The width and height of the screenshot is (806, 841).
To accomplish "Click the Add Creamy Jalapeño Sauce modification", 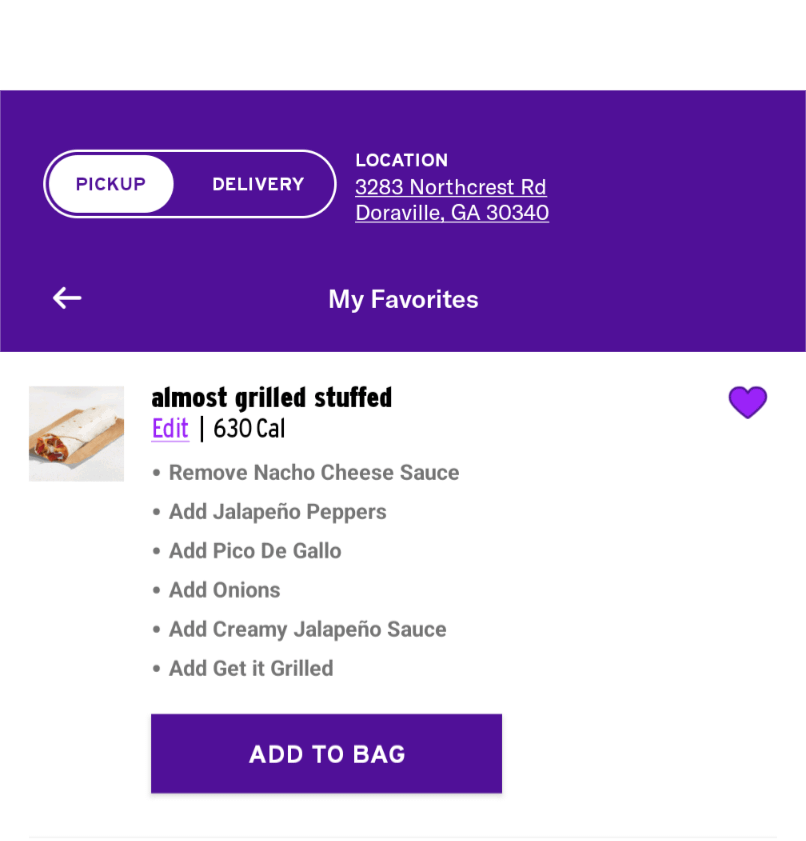I will click(307, 629).
